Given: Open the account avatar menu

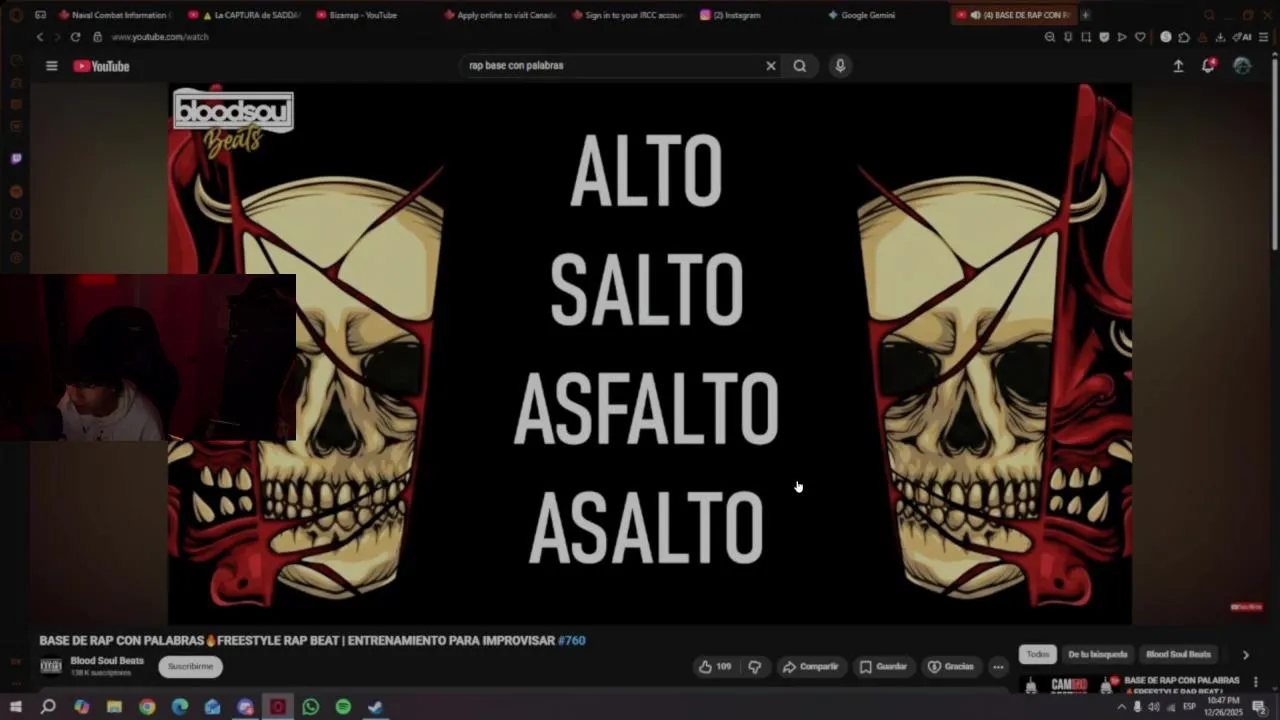Looking at the screenshot, I should pyautogui.click(x=1242, y=66).
